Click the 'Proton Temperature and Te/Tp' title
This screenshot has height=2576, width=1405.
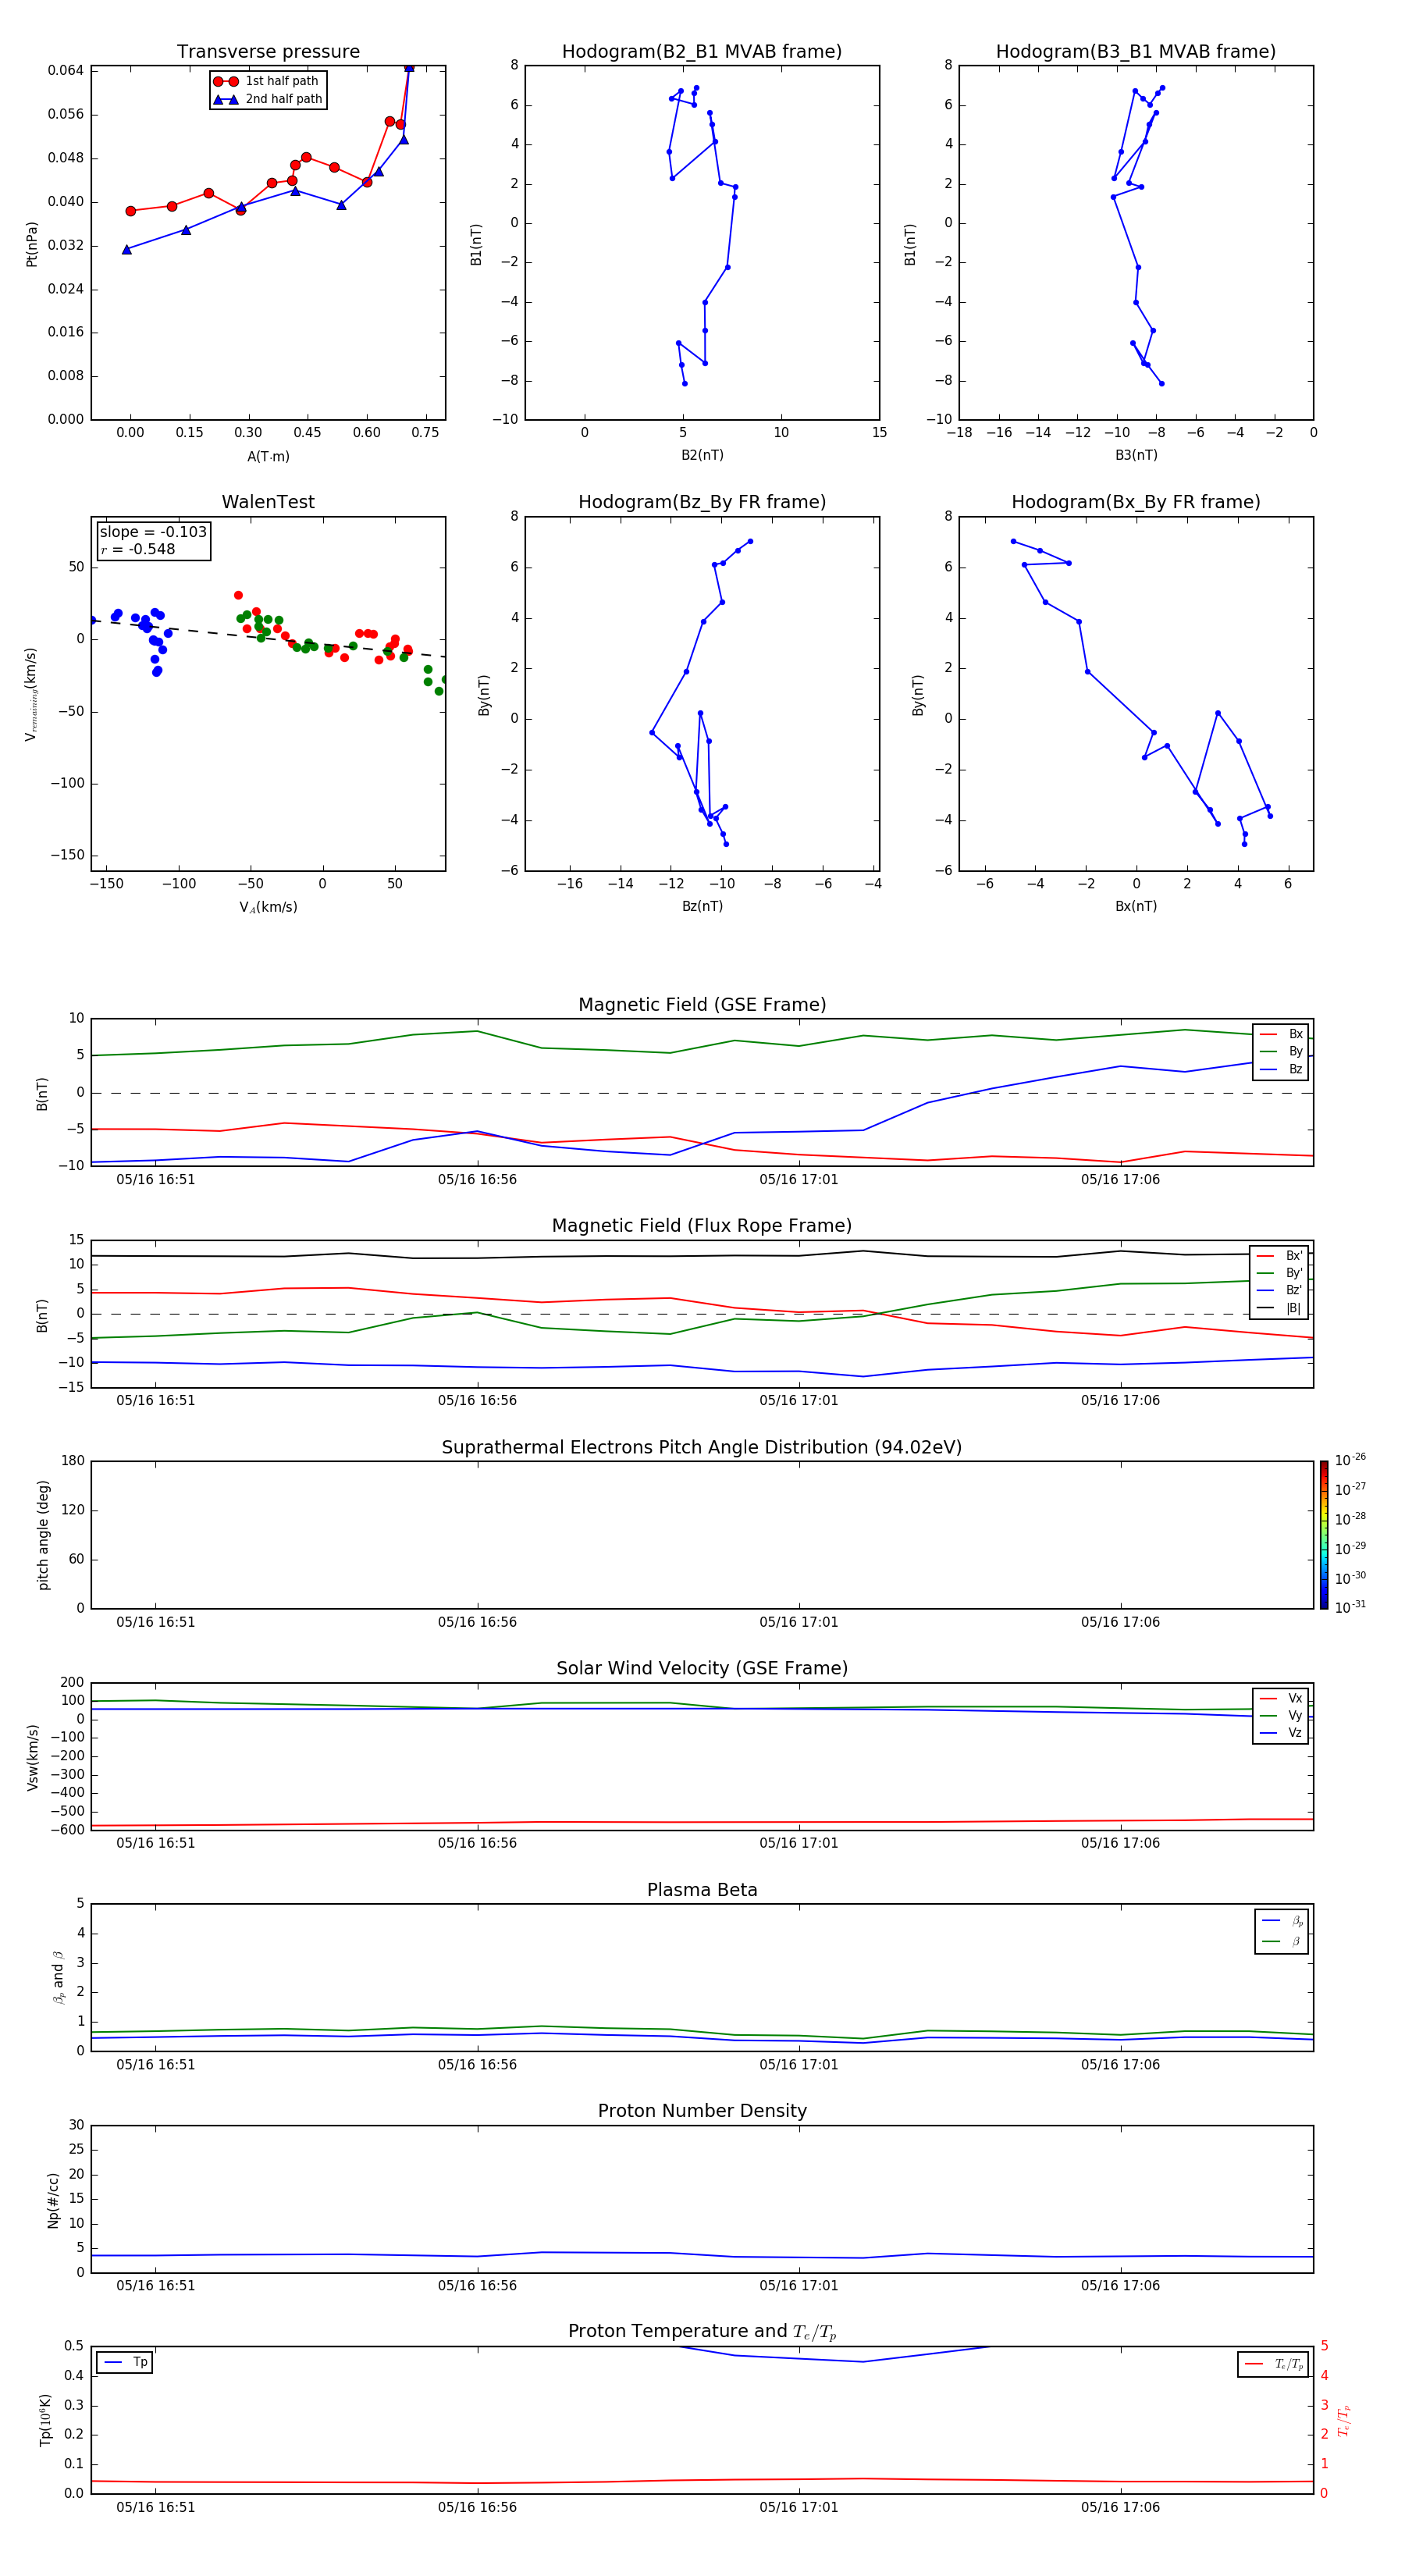coord(702,2332)
